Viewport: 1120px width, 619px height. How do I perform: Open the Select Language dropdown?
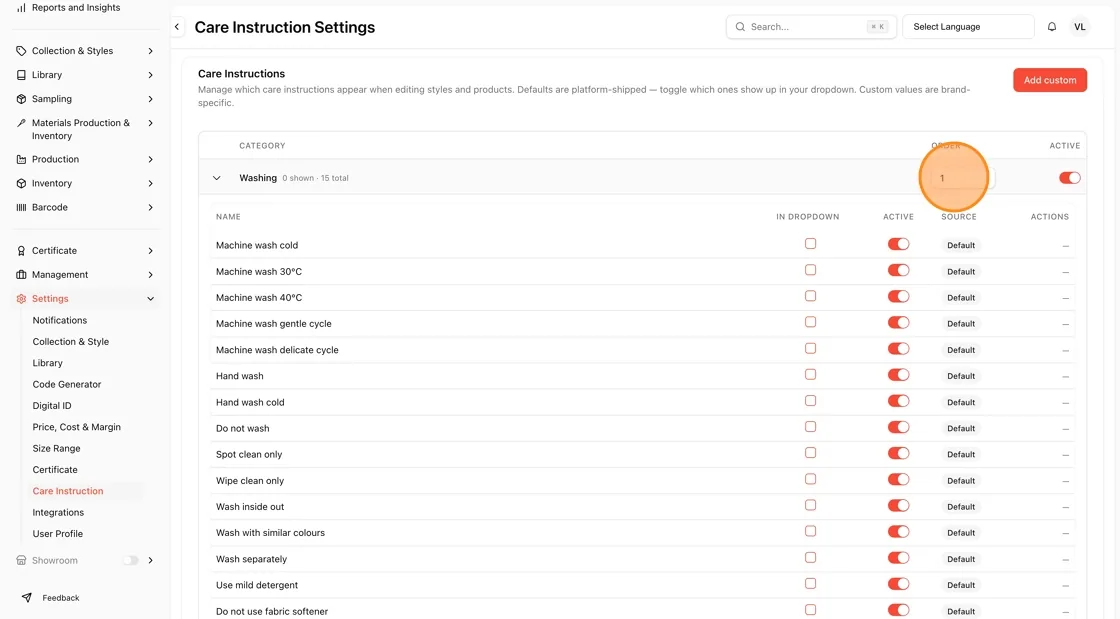968,26
